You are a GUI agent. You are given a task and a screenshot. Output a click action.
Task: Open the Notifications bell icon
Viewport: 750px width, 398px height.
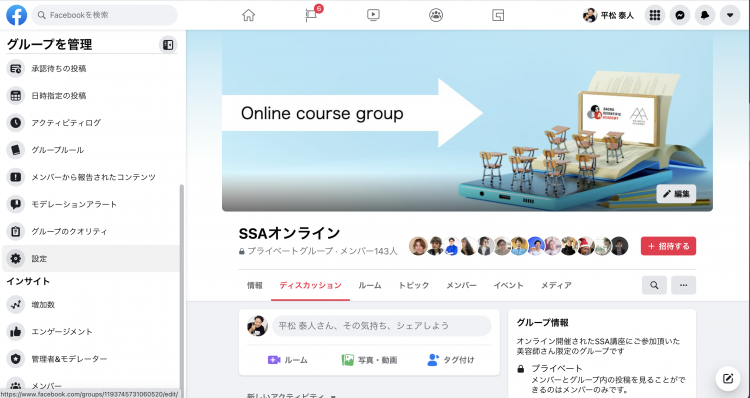click(x=705, y=15)
